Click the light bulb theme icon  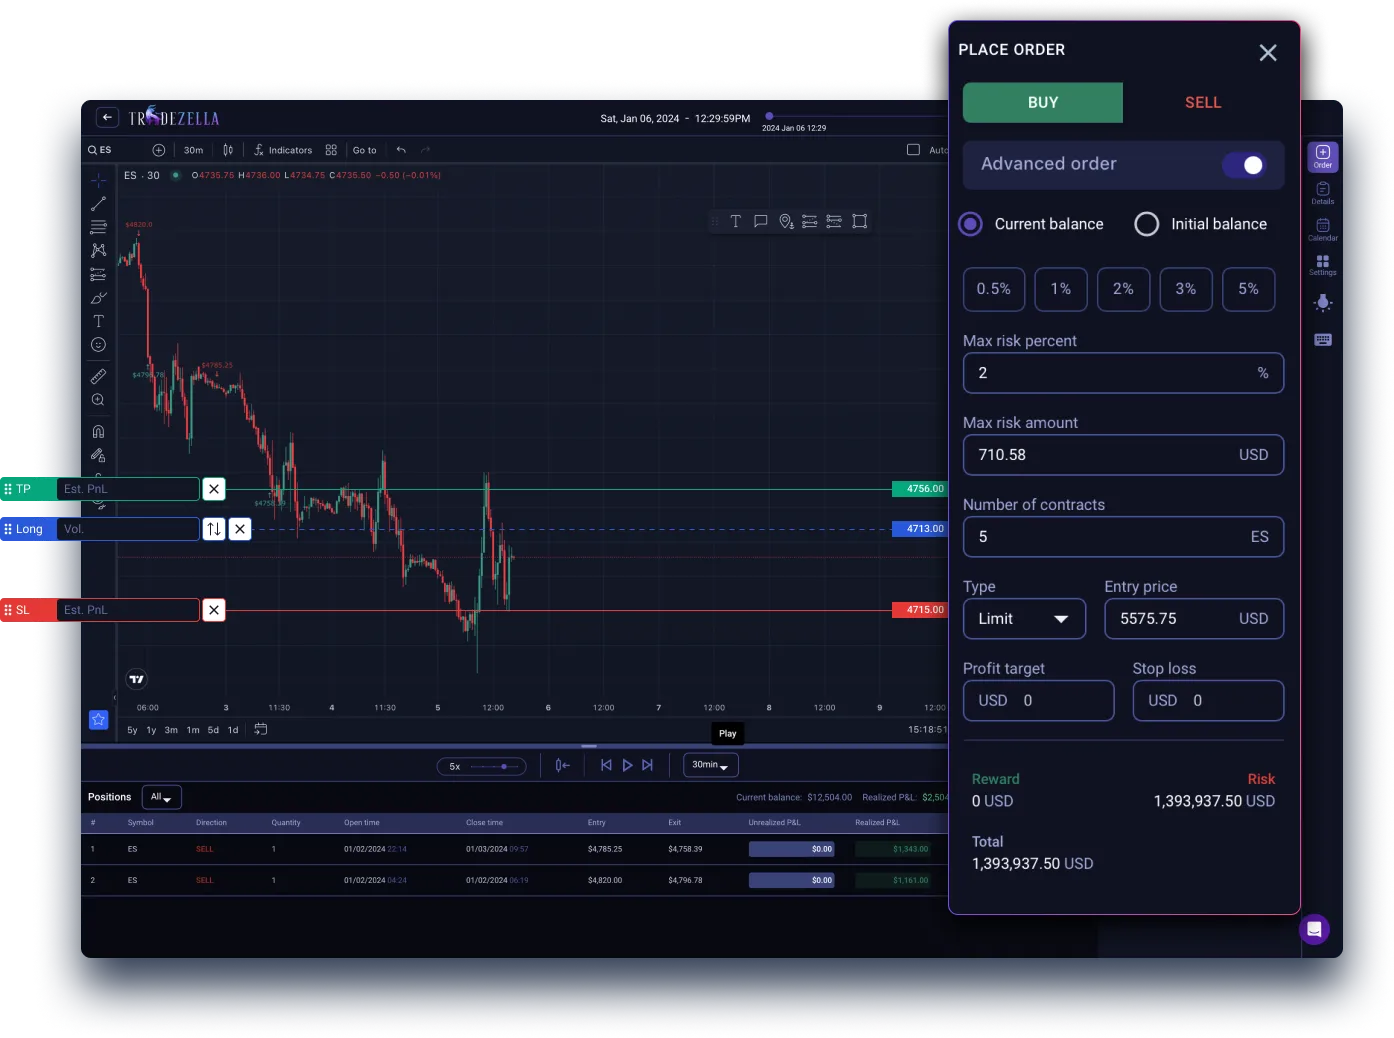(x=1323, y=302)
